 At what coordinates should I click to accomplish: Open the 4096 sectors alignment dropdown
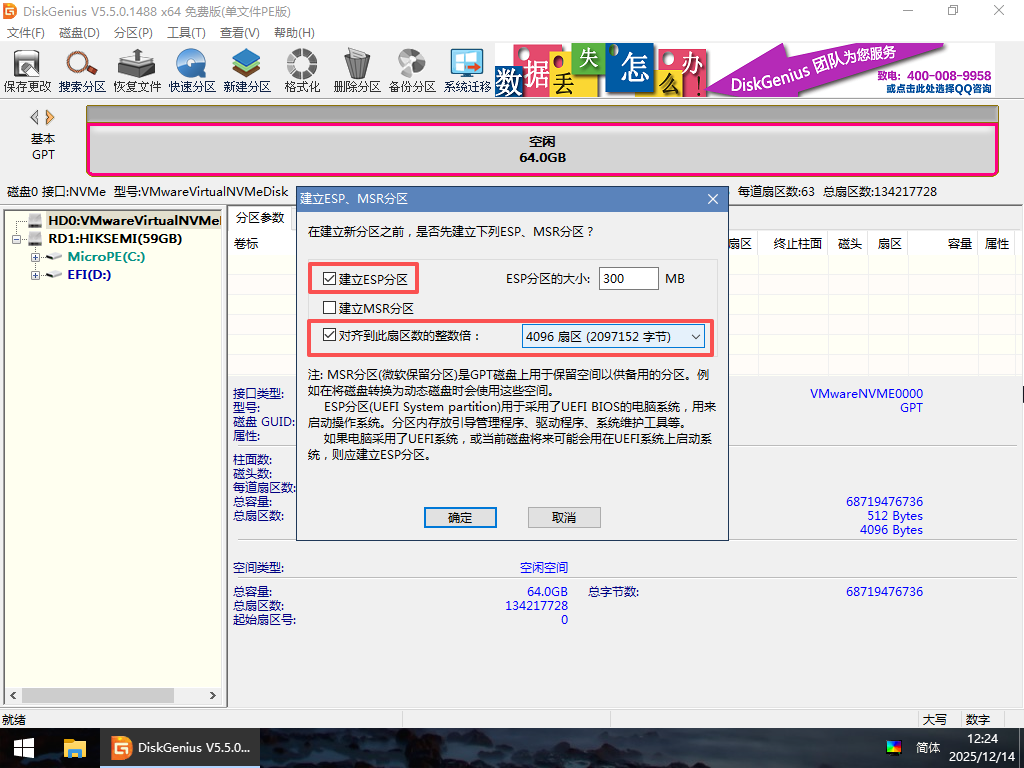pos(613,337)
